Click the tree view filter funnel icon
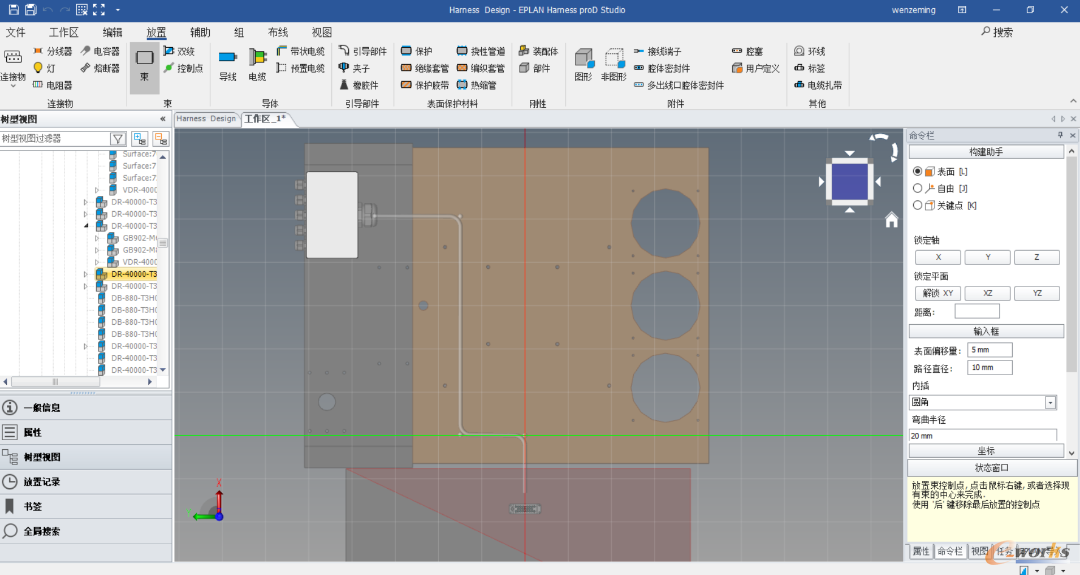This screenshot has width=1080, height=575. (x=118, y=138)
